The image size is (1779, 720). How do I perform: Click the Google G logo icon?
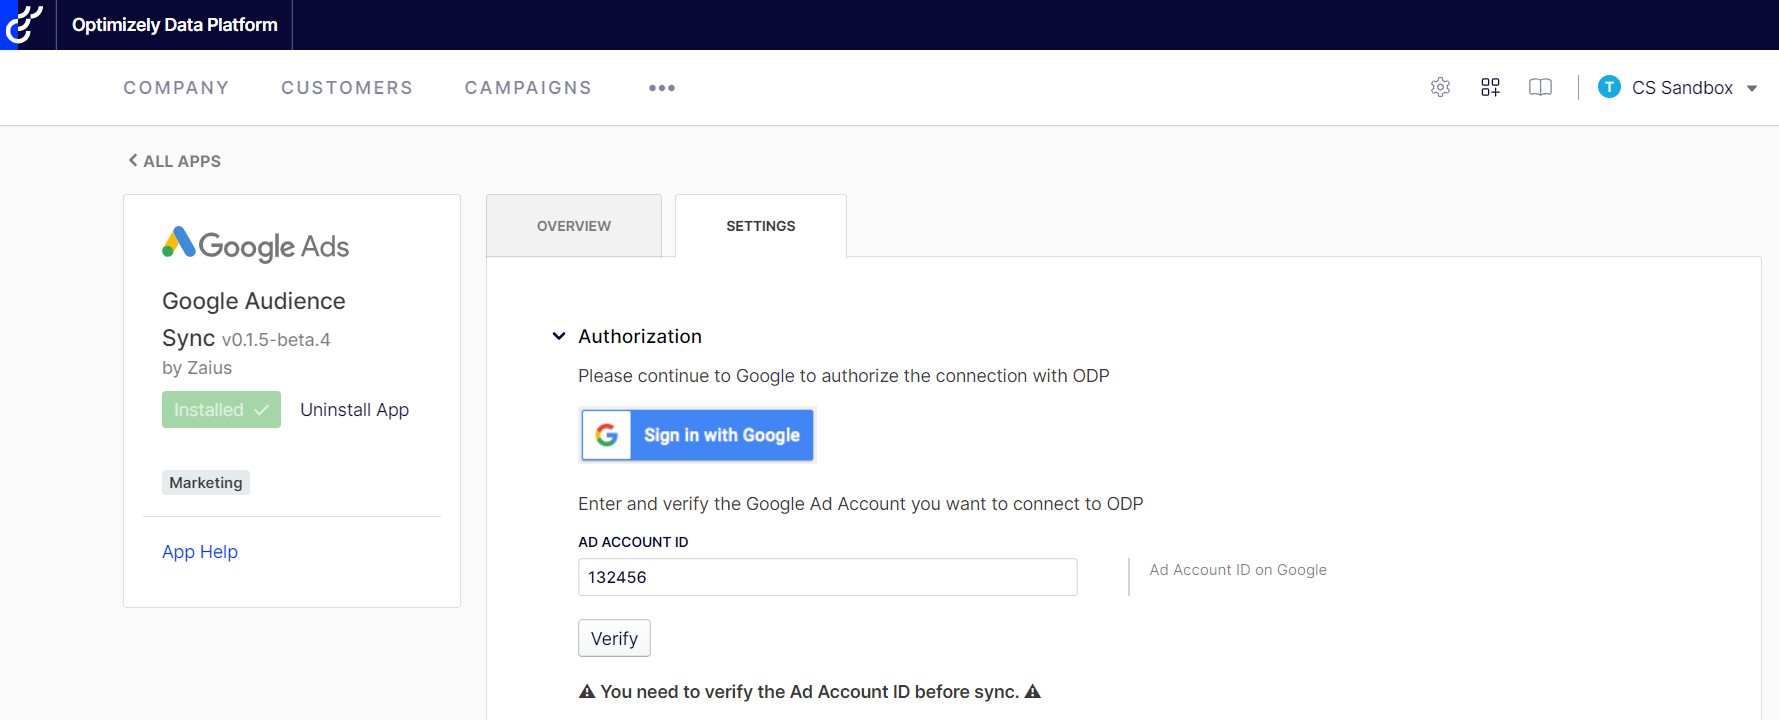pos(607,435)
